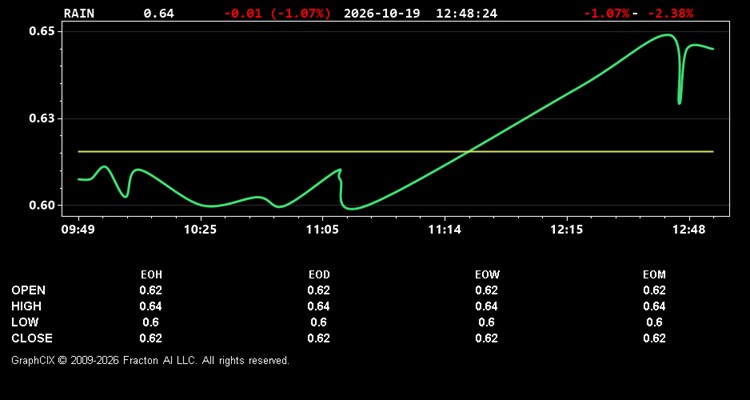Click the 2026-10-19 date in header

click(382, 13)
